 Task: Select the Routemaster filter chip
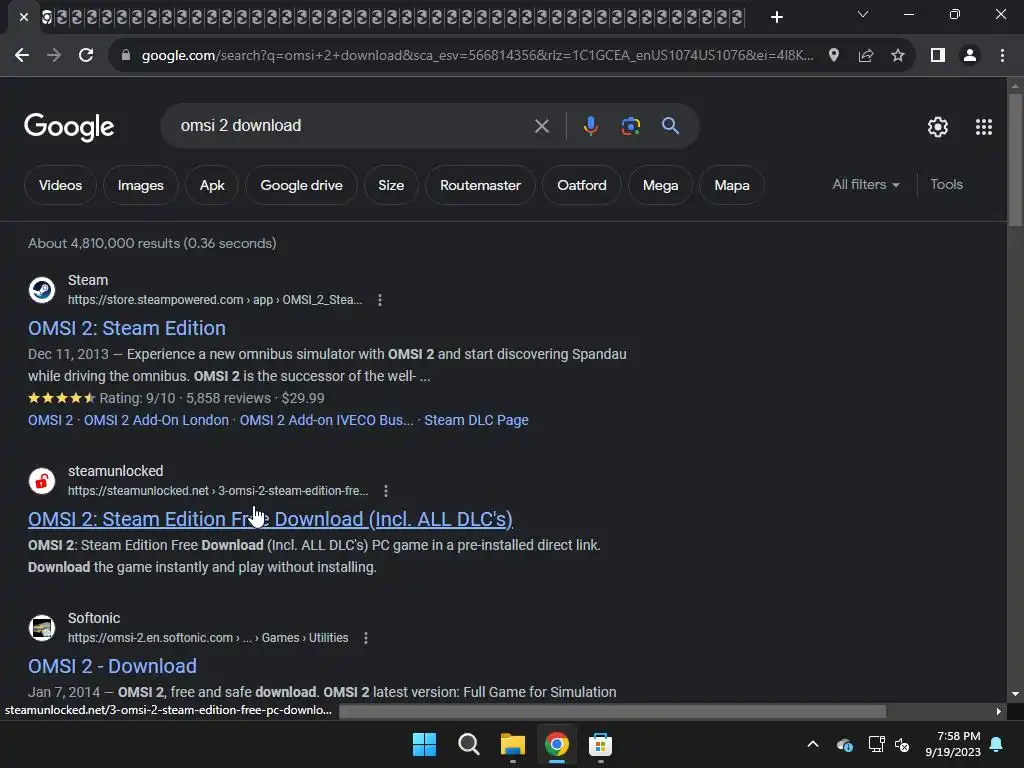(480, 185)
